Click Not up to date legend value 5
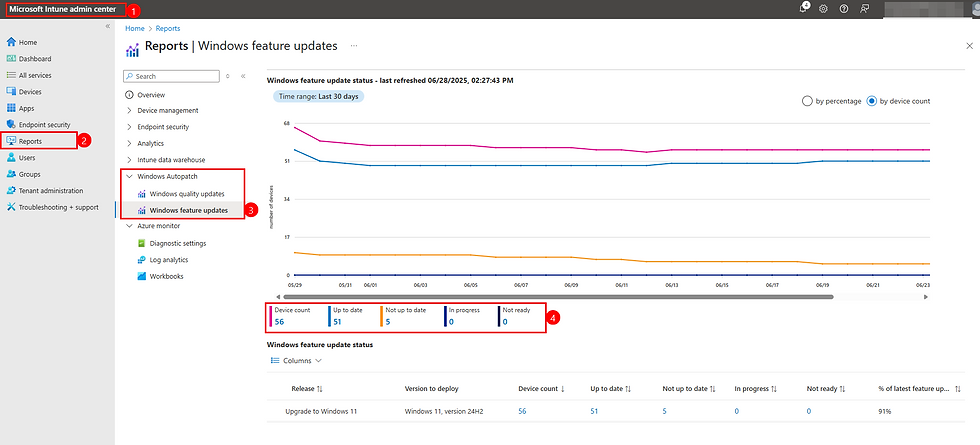980x445 pixels. 388,322
